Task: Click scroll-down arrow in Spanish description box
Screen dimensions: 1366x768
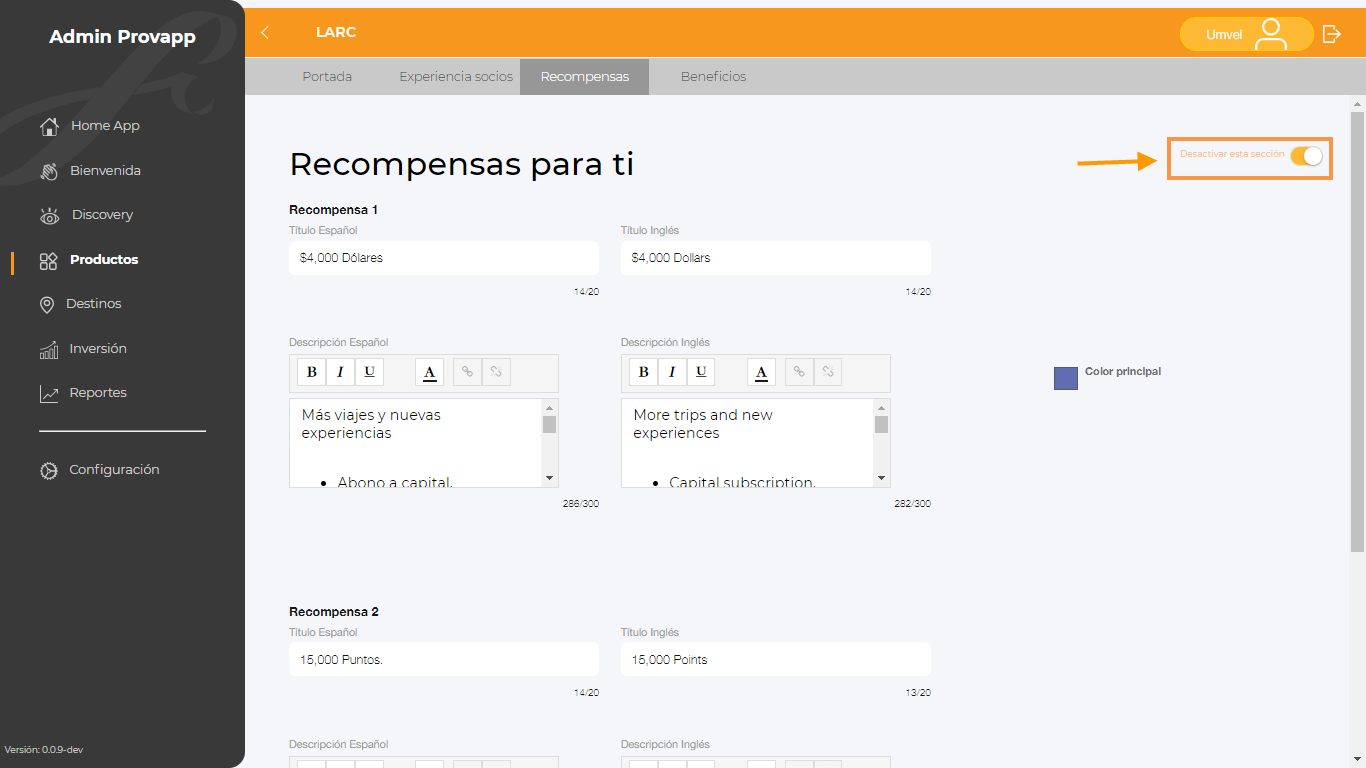Action: (550, 479)
